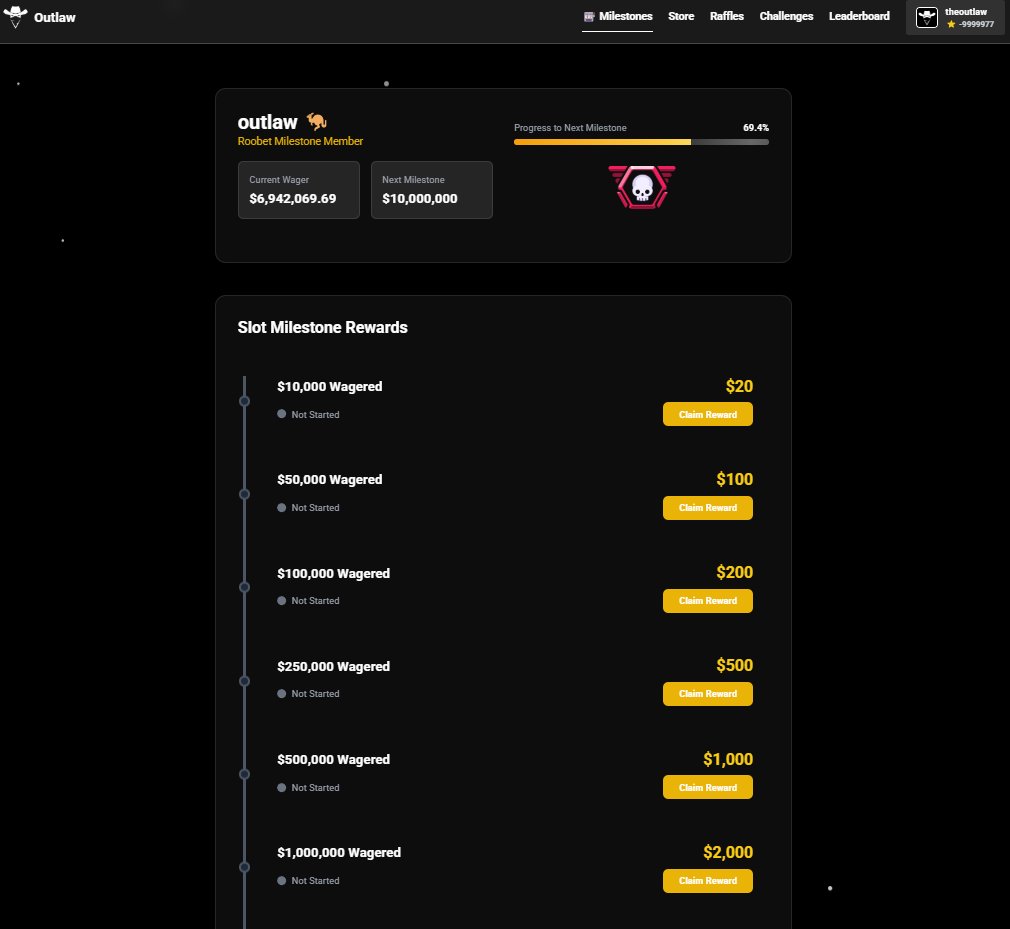Click the -9999977 points balance
This screenshot has width=1010, height=929.
[x=976, y=24]
